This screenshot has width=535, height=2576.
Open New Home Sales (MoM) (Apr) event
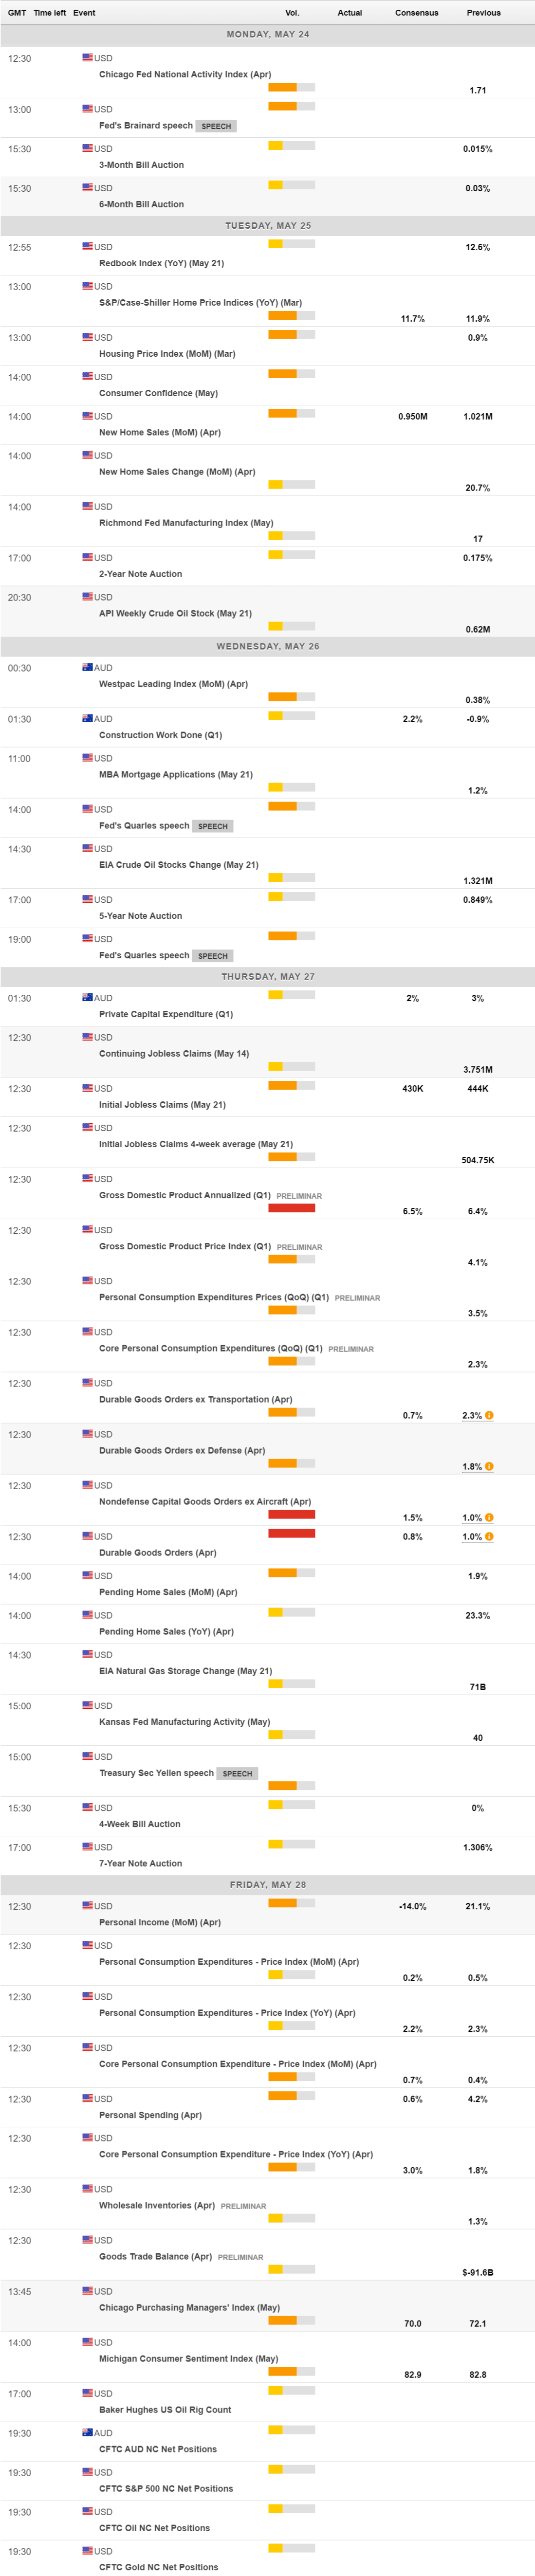(159, 432)
